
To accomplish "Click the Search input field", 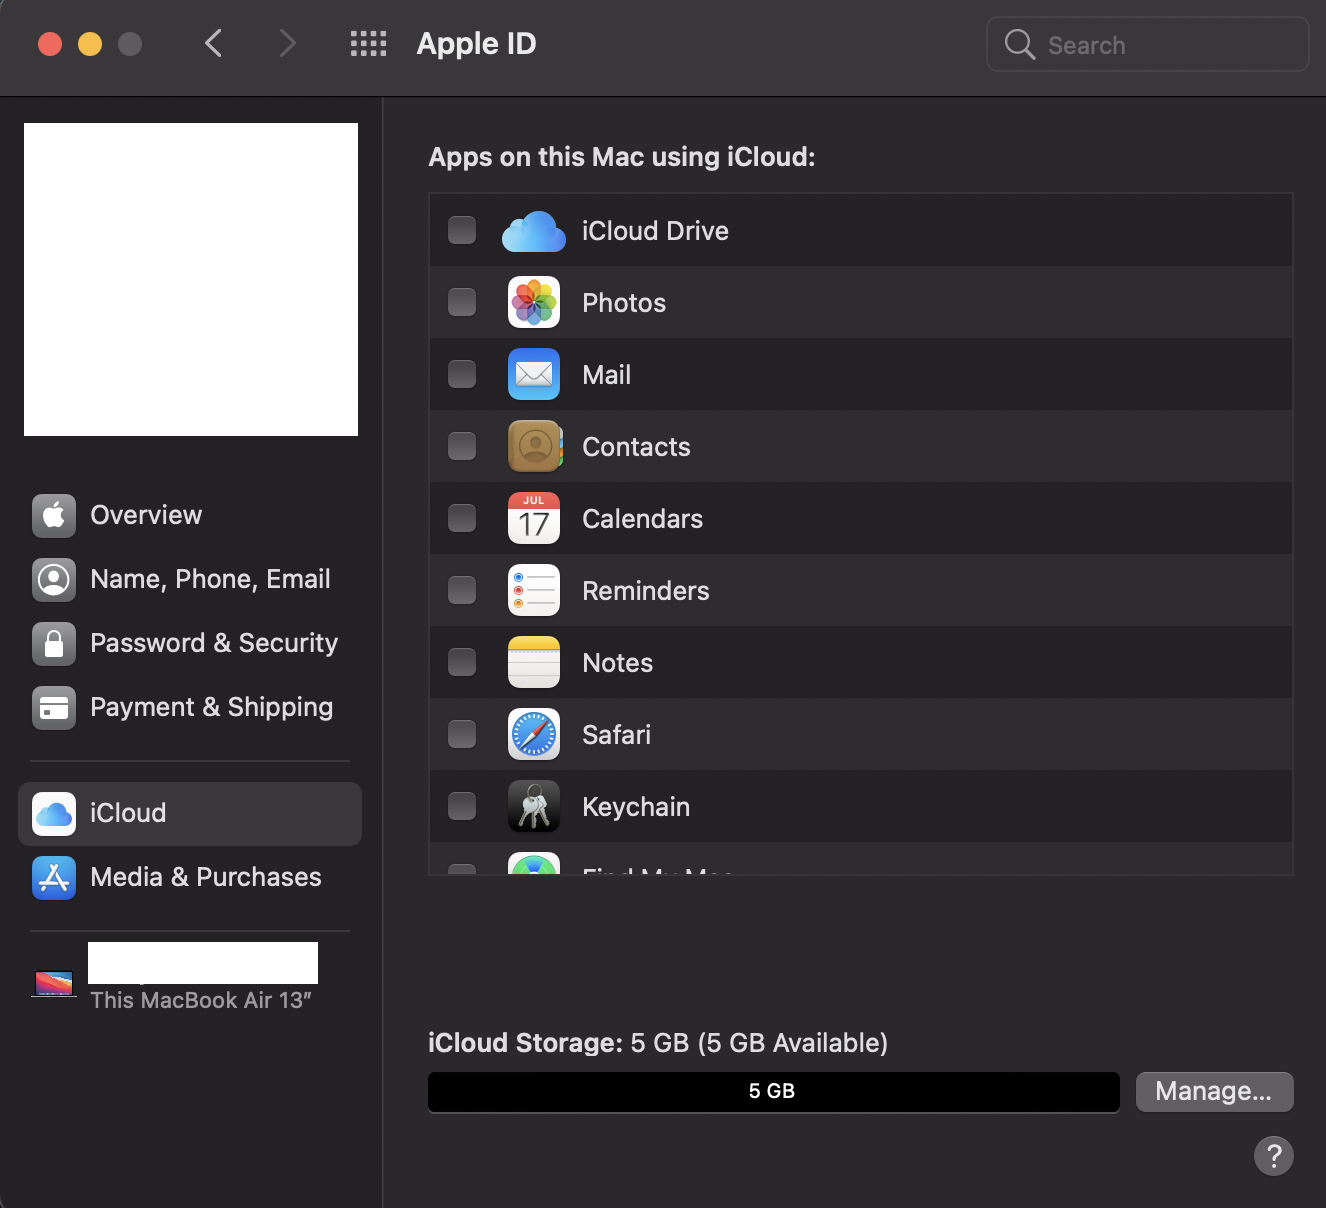I will click(1148, 44).
